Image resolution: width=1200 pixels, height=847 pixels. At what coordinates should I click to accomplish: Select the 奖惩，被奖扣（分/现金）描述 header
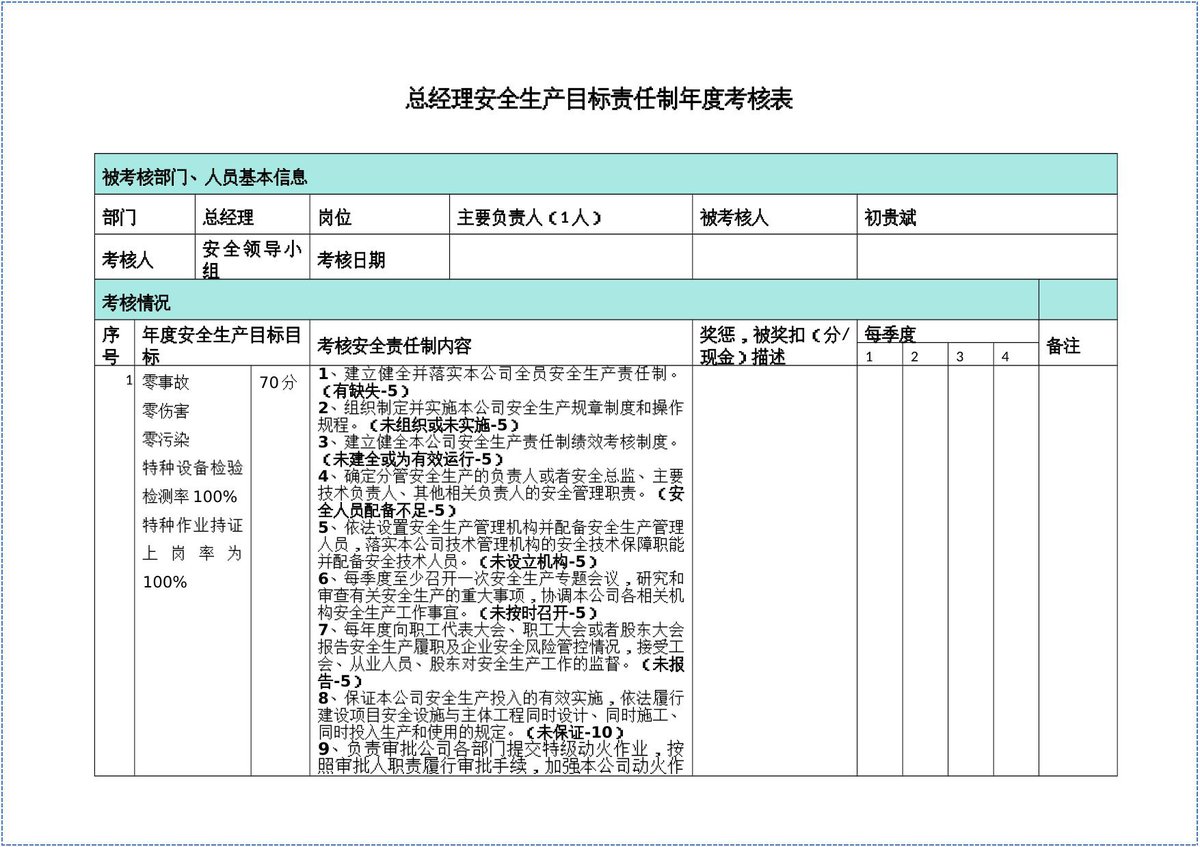pos(775,344)
